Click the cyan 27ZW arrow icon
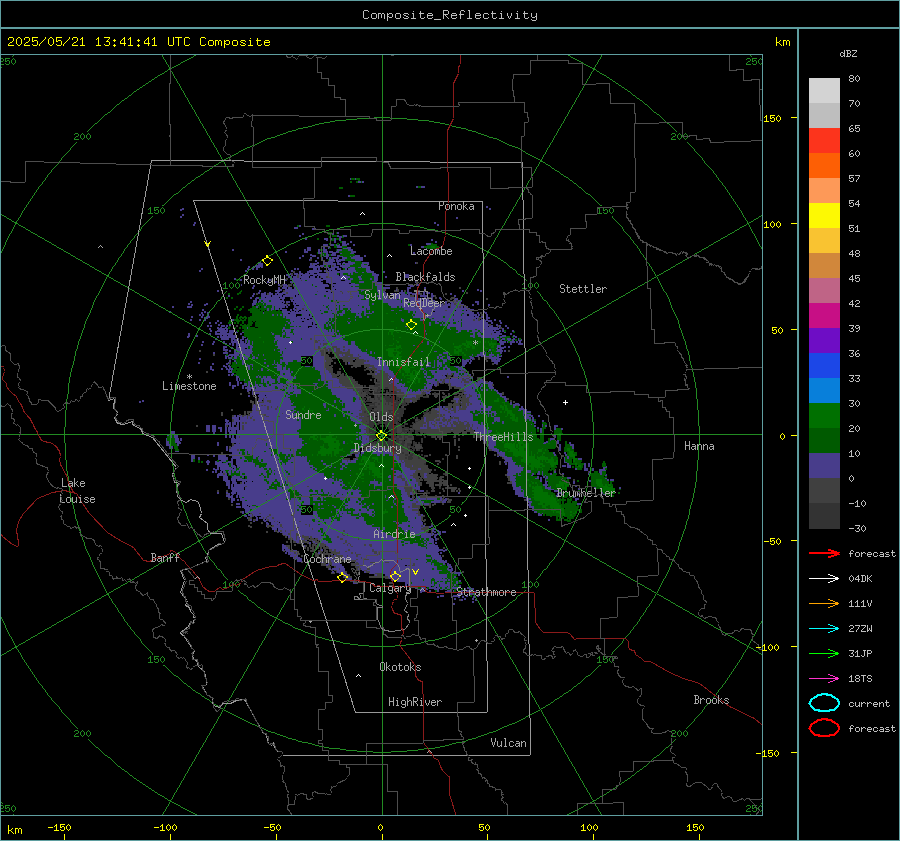 pyautogui.click(x=824, y=628)
